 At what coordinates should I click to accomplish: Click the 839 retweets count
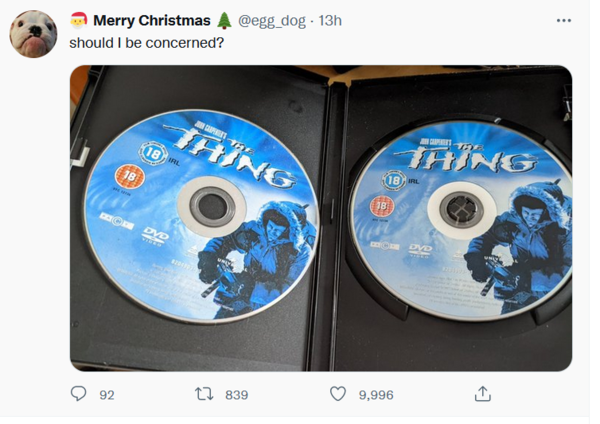coord(236,395)
